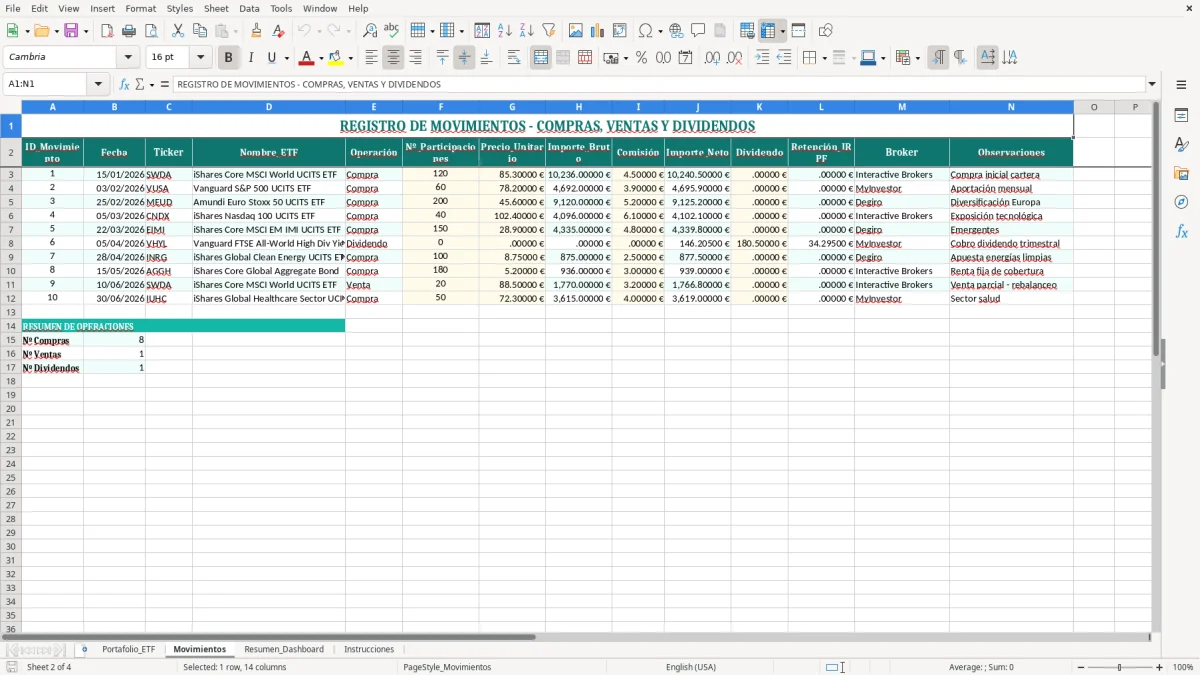1200x675 pixels.
Task: Format as Date icon
Action: [x=685, y=58]
